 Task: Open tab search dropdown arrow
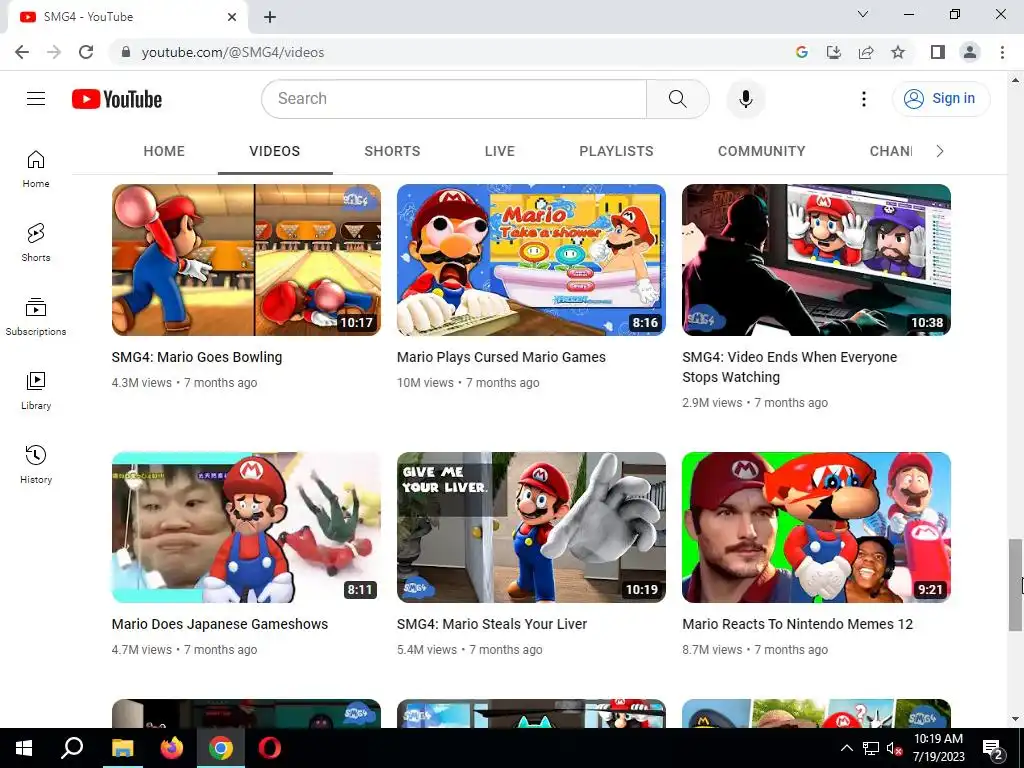pos(863,14)
